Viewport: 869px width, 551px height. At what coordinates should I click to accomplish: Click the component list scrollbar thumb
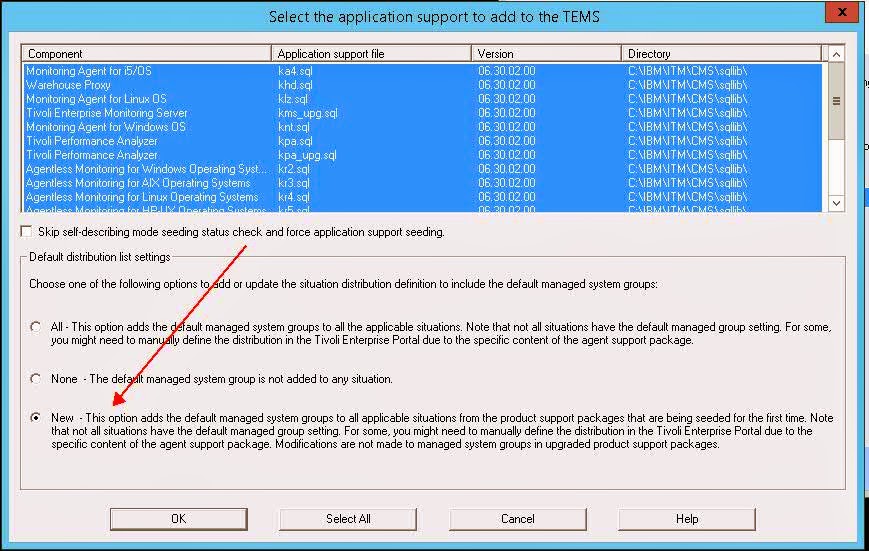tap(836, 101)
